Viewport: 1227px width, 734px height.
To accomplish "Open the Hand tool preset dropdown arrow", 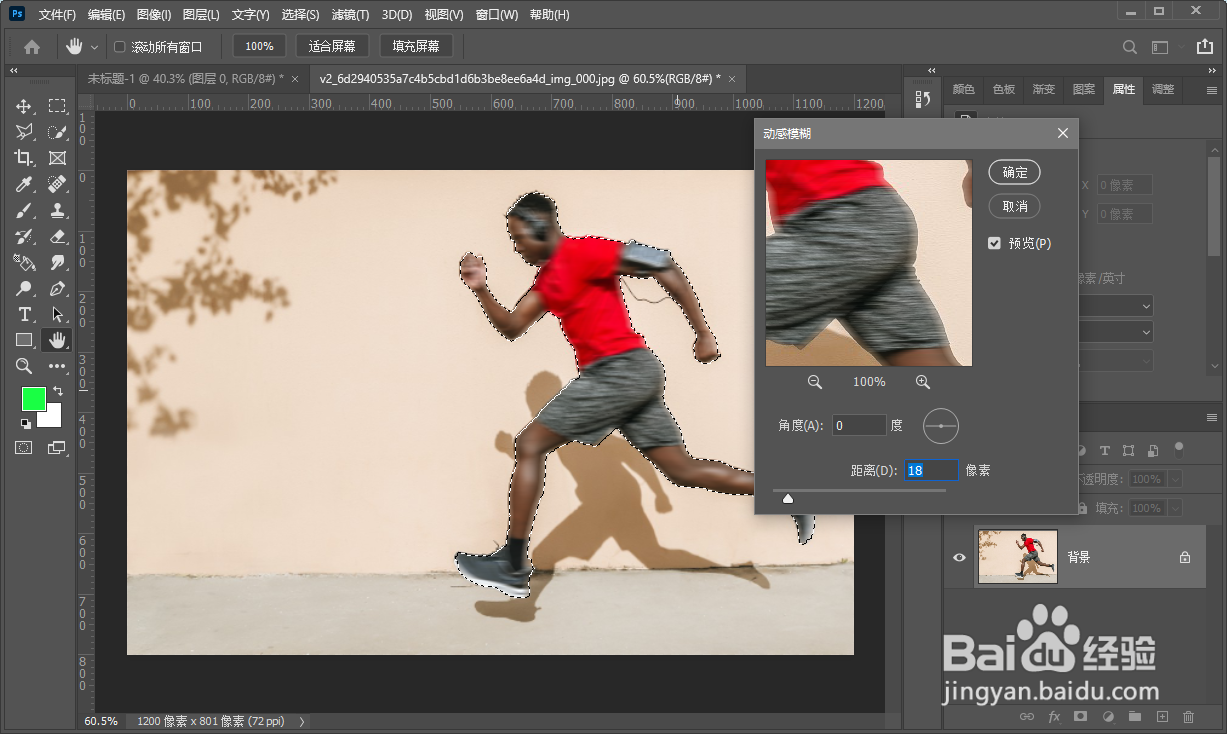I will 95,47.
